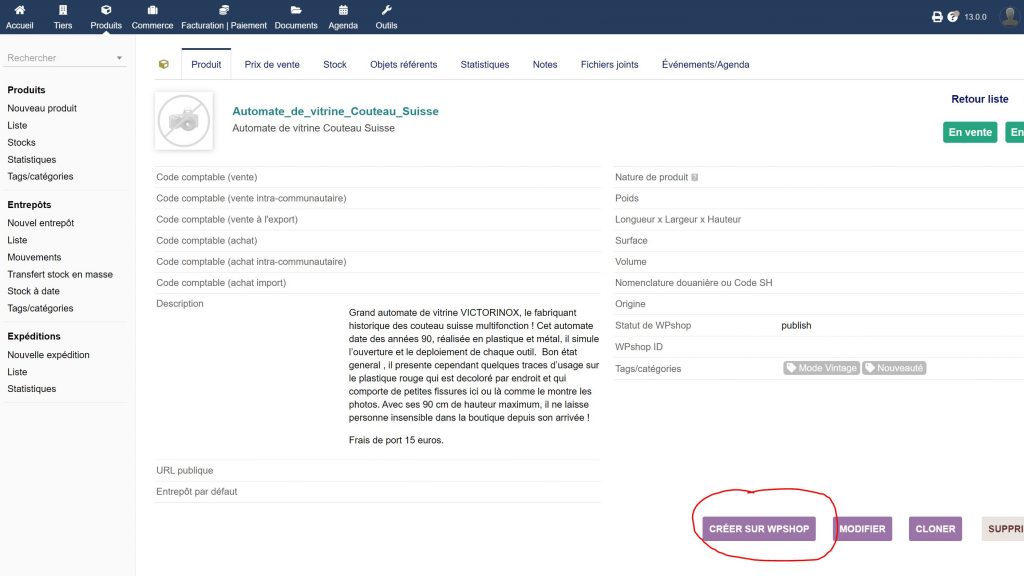Open the Agenda calendar icon
The width and height of the screenshot is (1024, 576).
pos(343,10)
